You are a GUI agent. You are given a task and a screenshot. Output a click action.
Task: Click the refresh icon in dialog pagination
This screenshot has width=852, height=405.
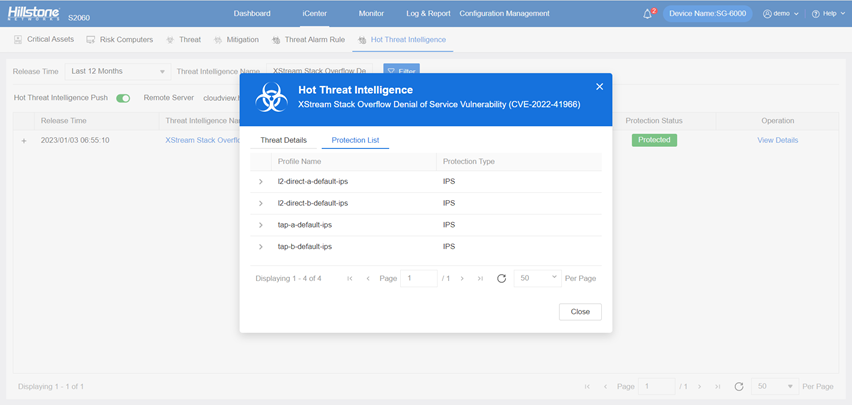(x=502, y=278)
